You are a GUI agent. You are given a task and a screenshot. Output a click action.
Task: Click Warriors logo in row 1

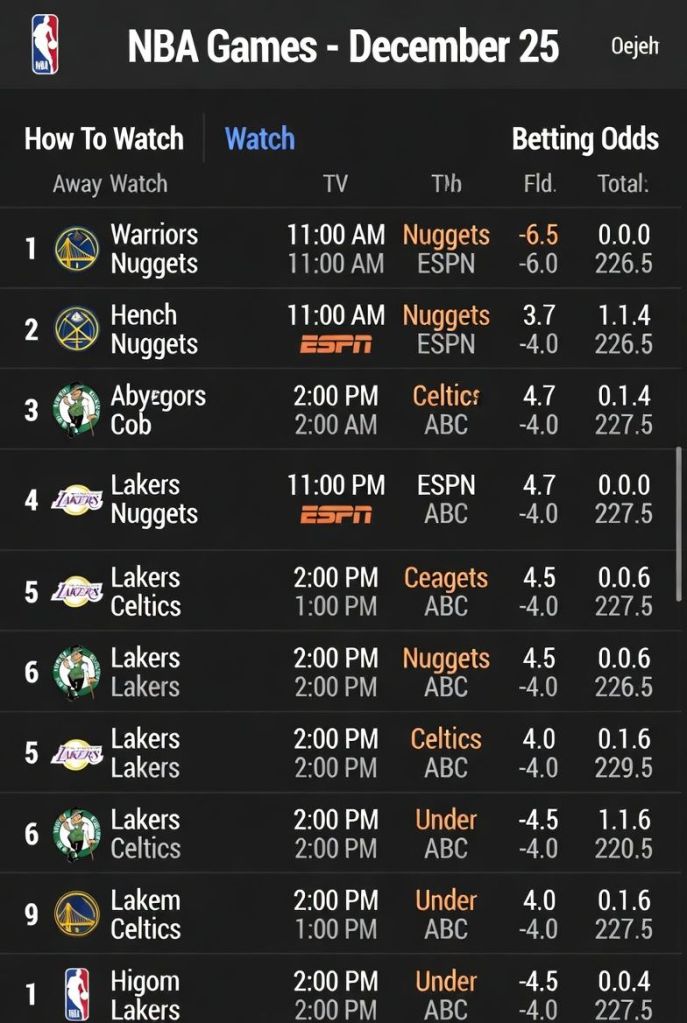pos(77,249)
